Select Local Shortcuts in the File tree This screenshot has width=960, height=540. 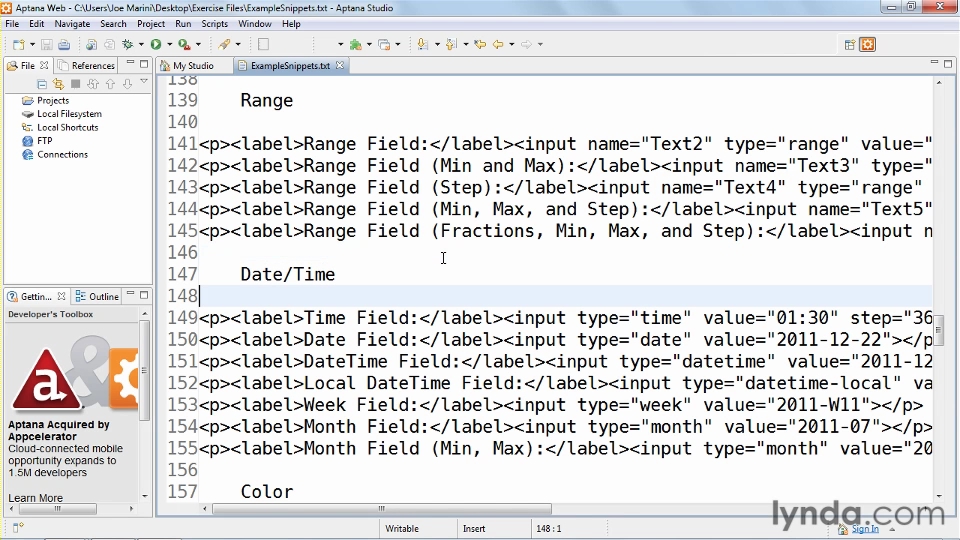click(x=67, y=127)
